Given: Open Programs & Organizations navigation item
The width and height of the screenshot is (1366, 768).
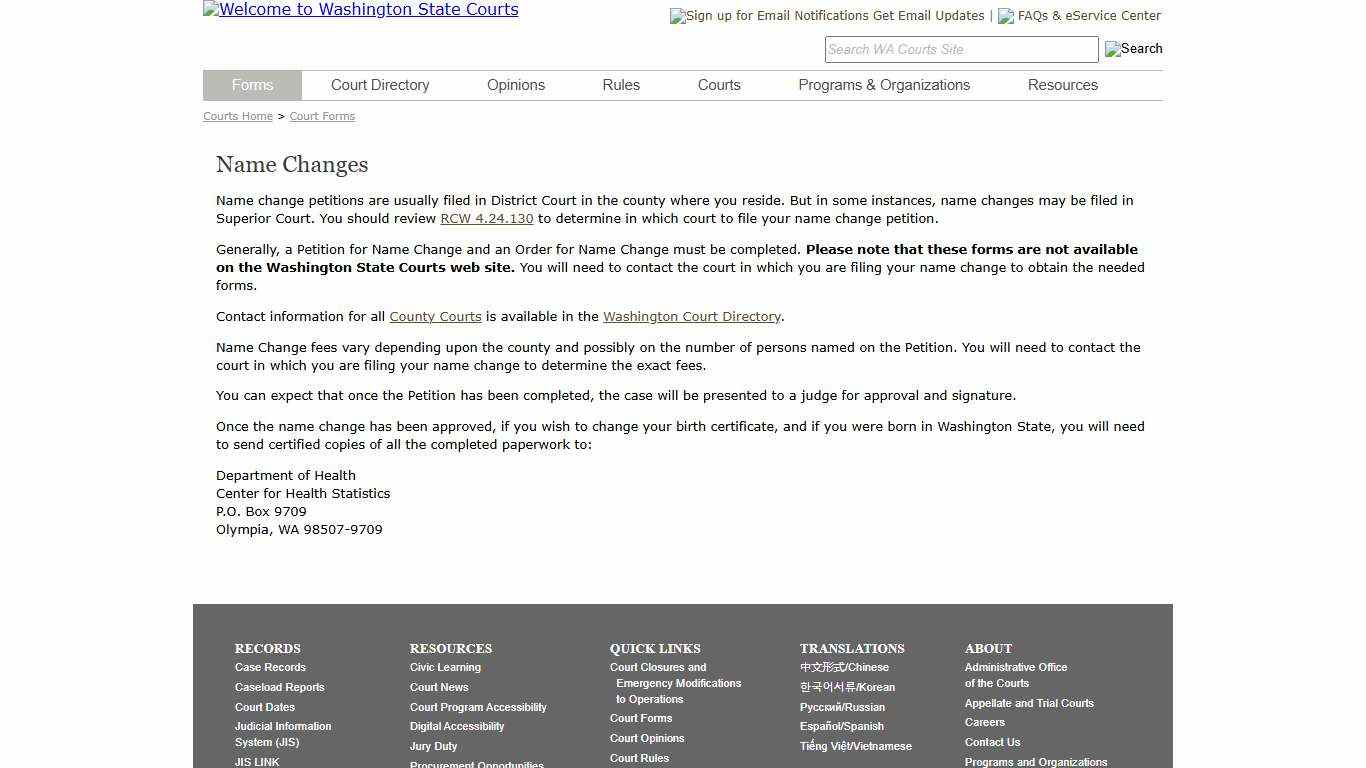Looking at the screenshot, I should pos(884,85).
